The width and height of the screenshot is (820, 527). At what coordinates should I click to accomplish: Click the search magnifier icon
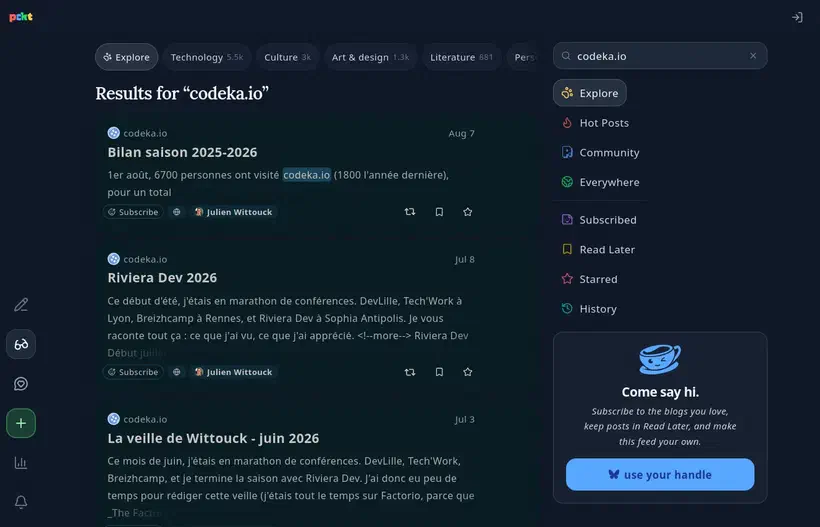coord(566,55)
